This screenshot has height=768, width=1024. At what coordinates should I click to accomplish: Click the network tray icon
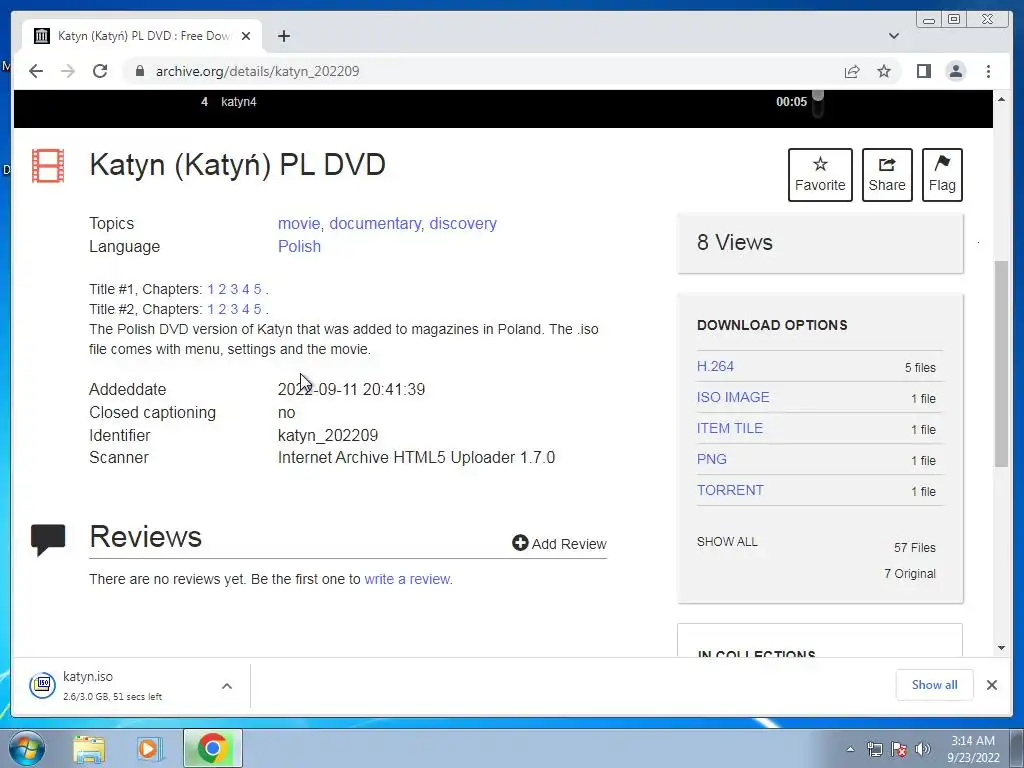[874, 749]
